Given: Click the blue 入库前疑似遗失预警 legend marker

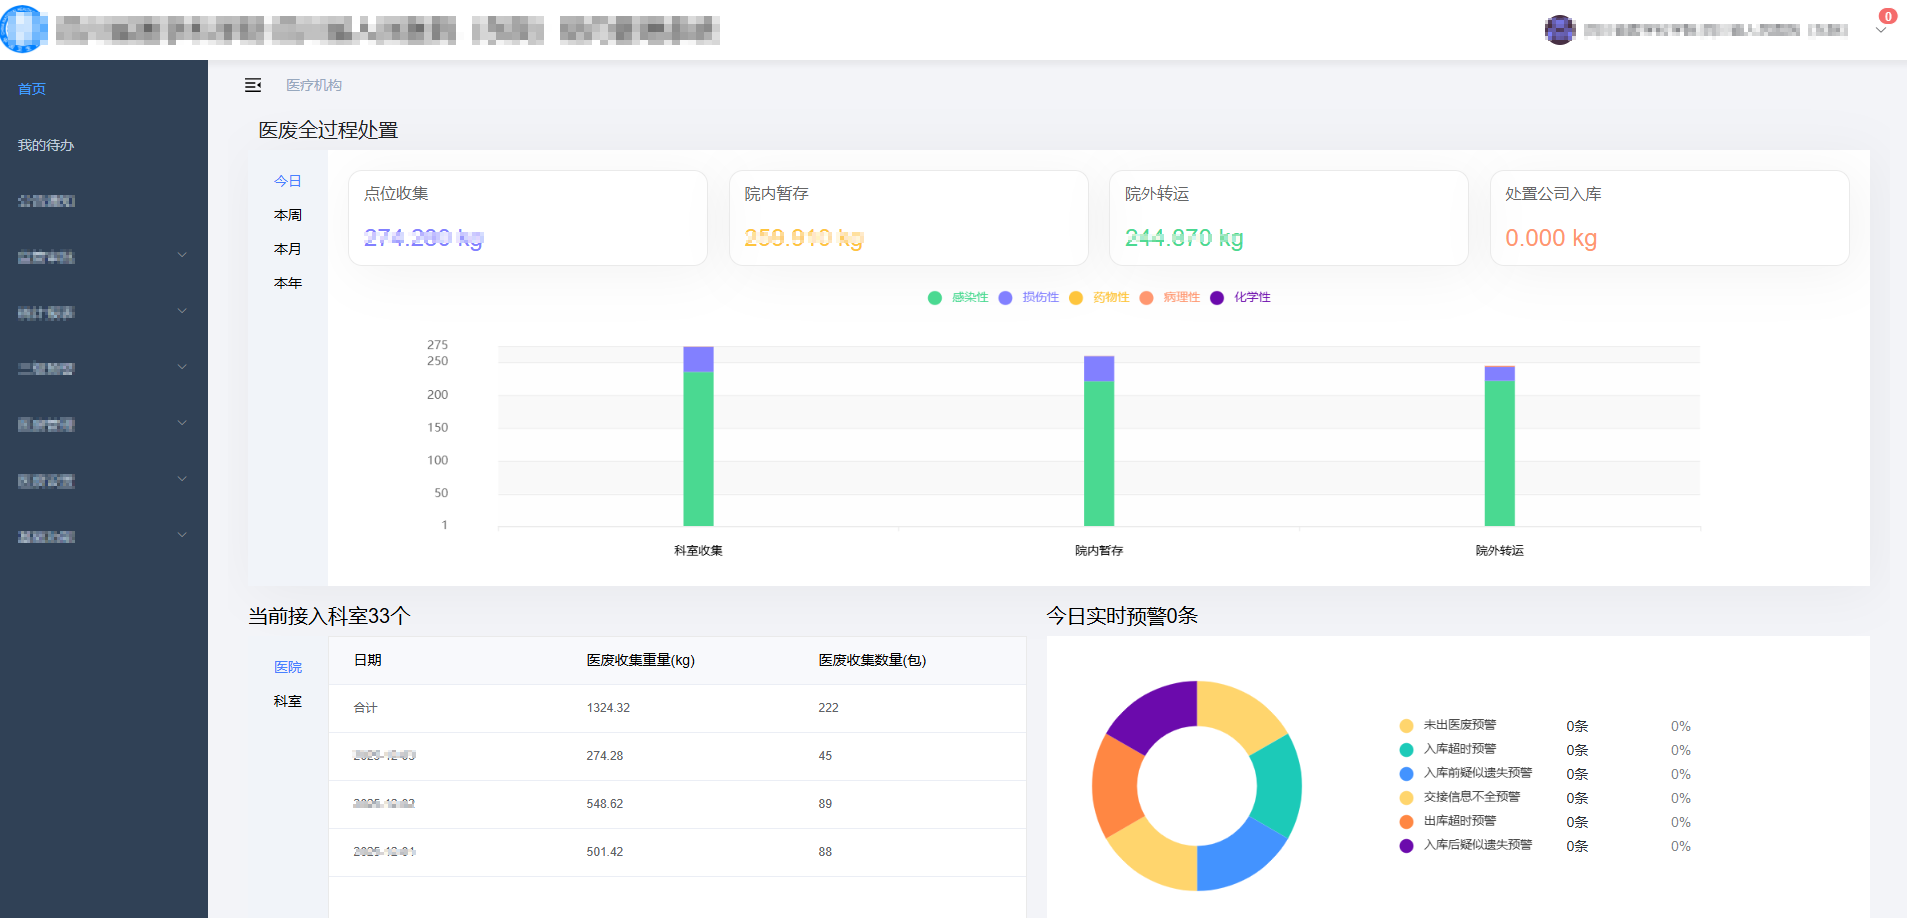Looking at the screenshot, I should 1406,774.
